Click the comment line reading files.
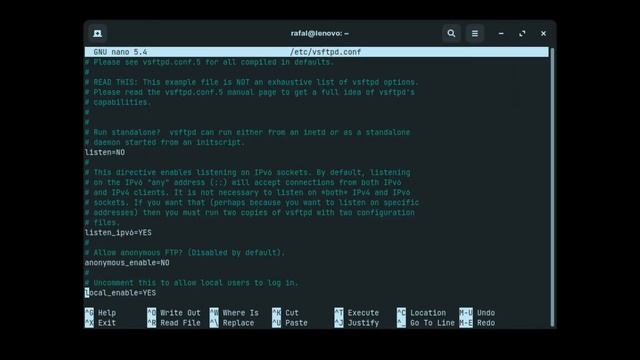 (102, 222)
